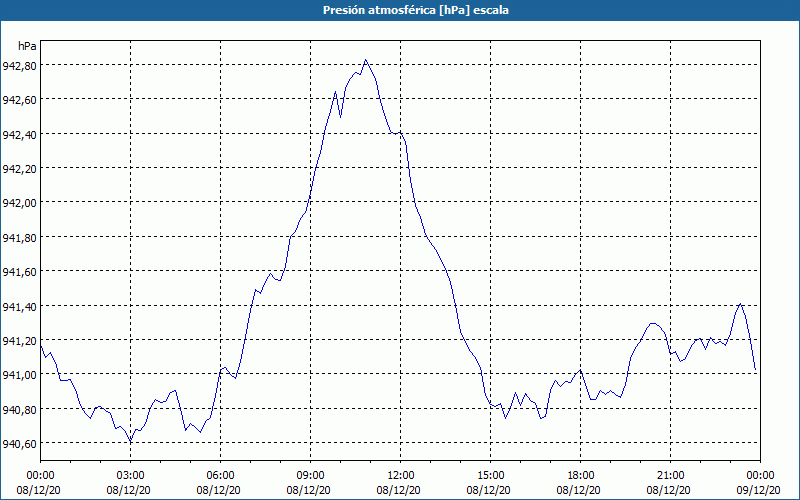Select the 06:00 x-axis label
800x500 pixels.
tap(220, 476)
